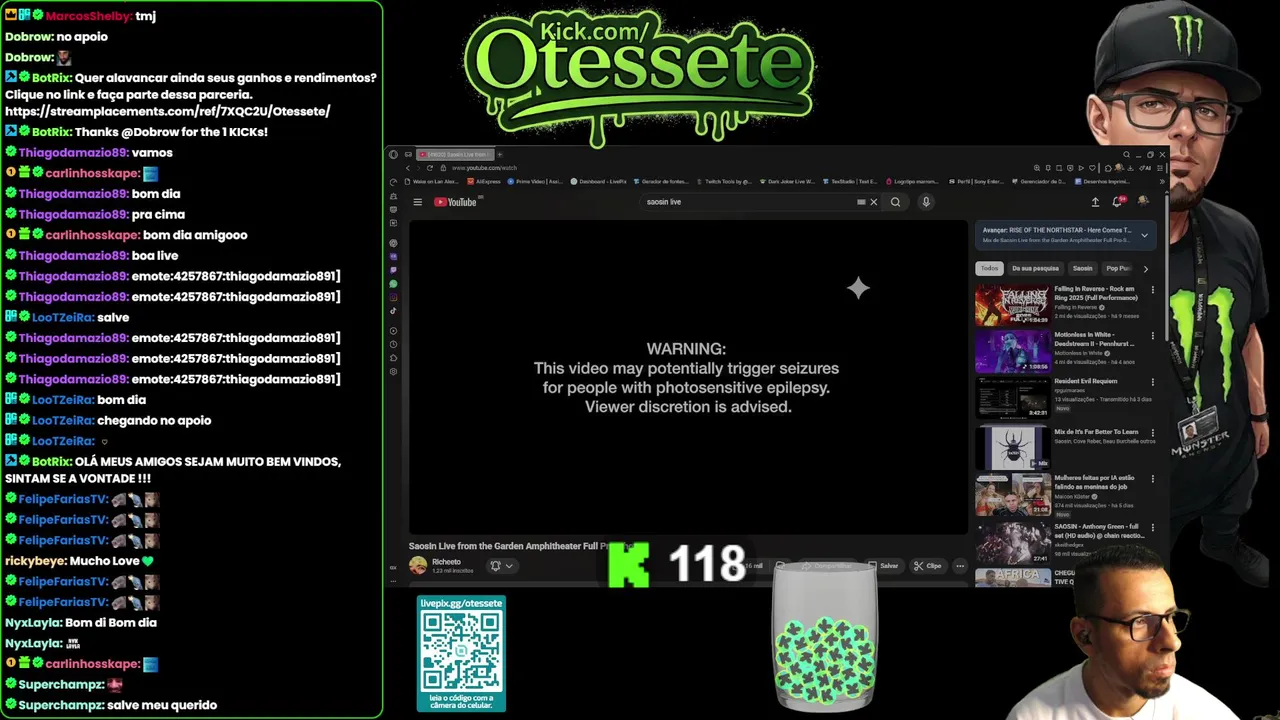This screenshot has width=1280, height=720.
Task: Go to YouTube home via logo
Action: [455, 202]
